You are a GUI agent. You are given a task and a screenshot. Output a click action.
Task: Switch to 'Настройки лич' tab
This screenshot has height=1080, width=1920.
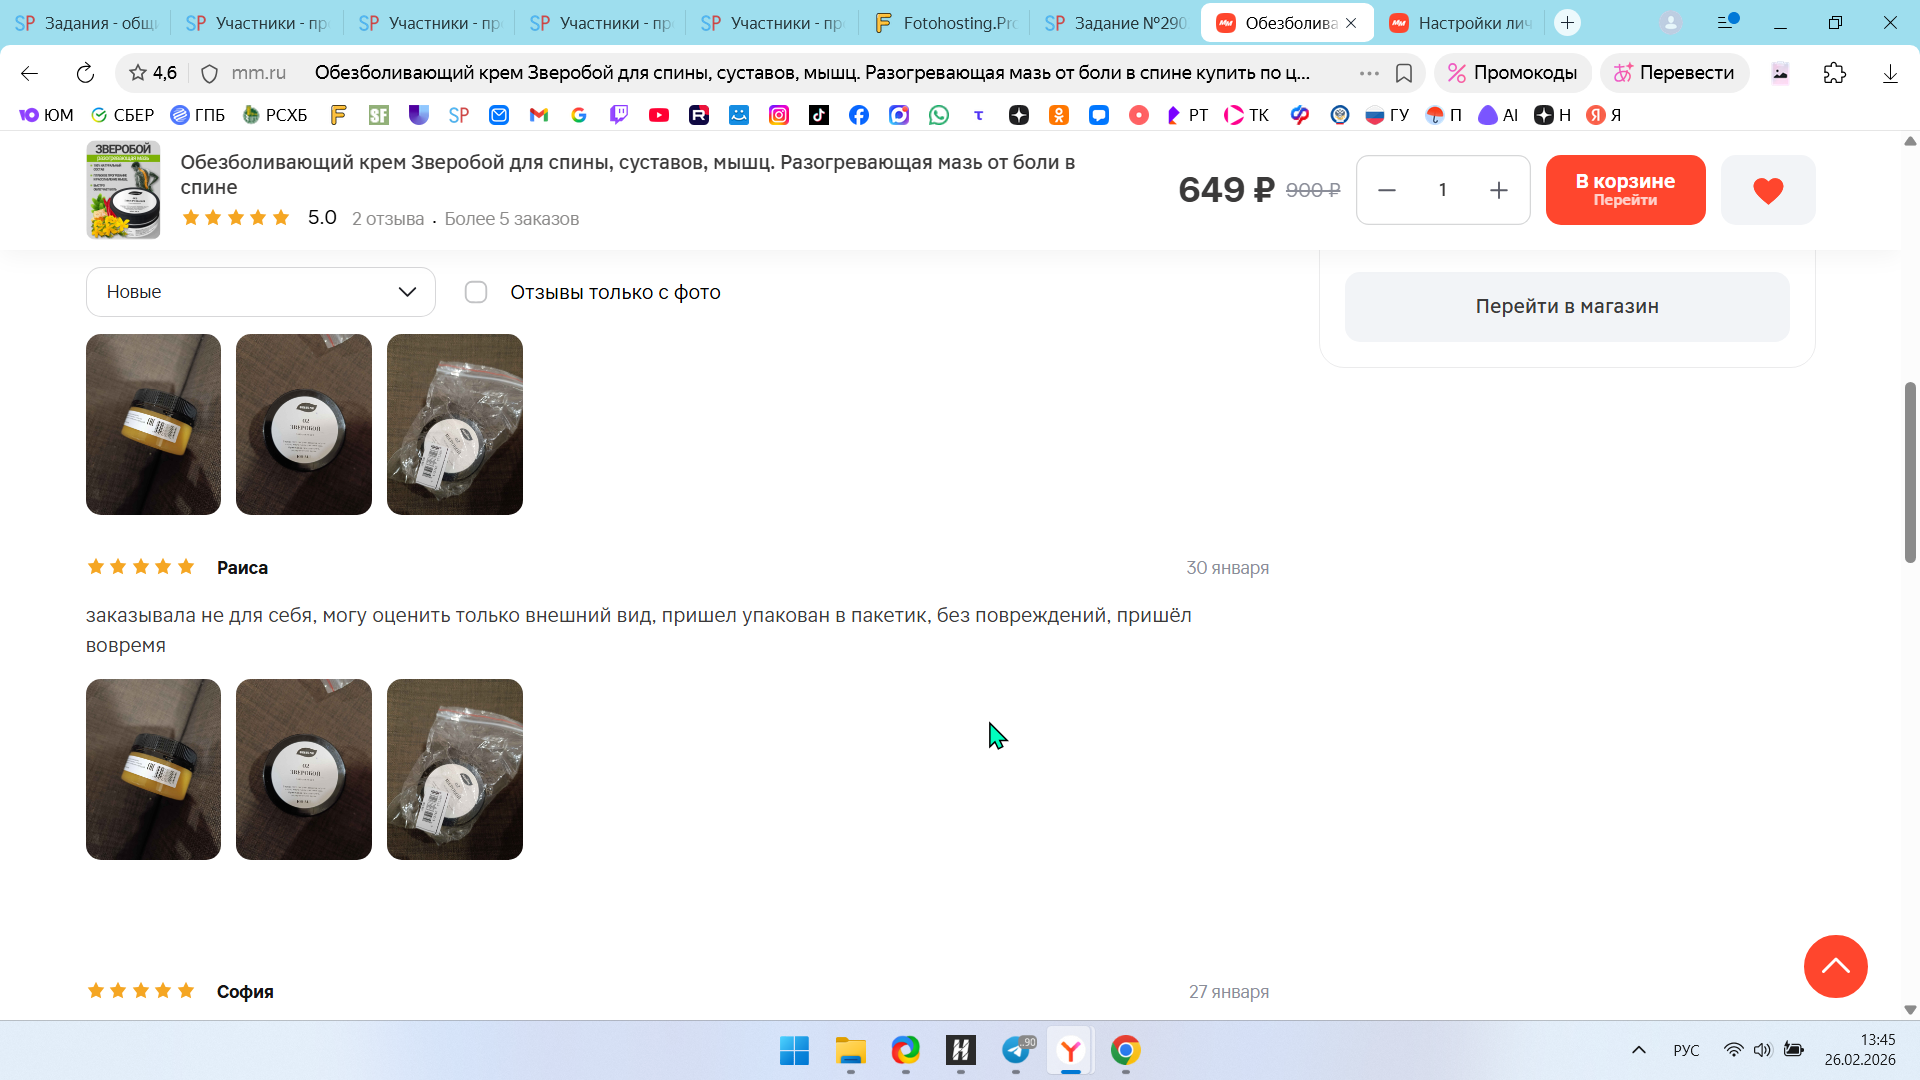click(1460, 22)
